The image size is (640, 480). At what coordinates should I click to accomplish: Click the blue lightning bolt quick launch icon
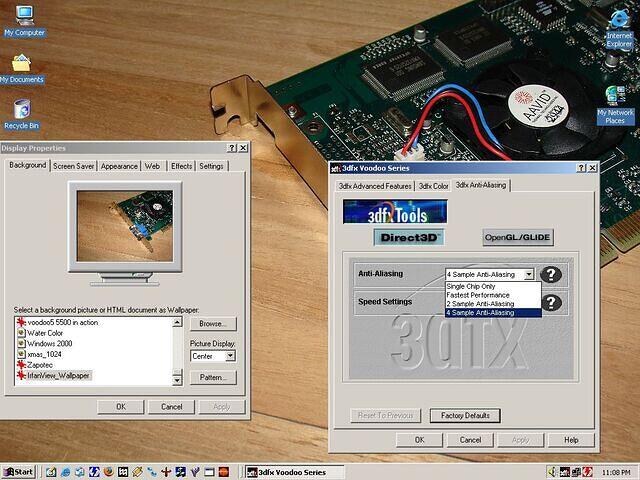tap(94, 472)
